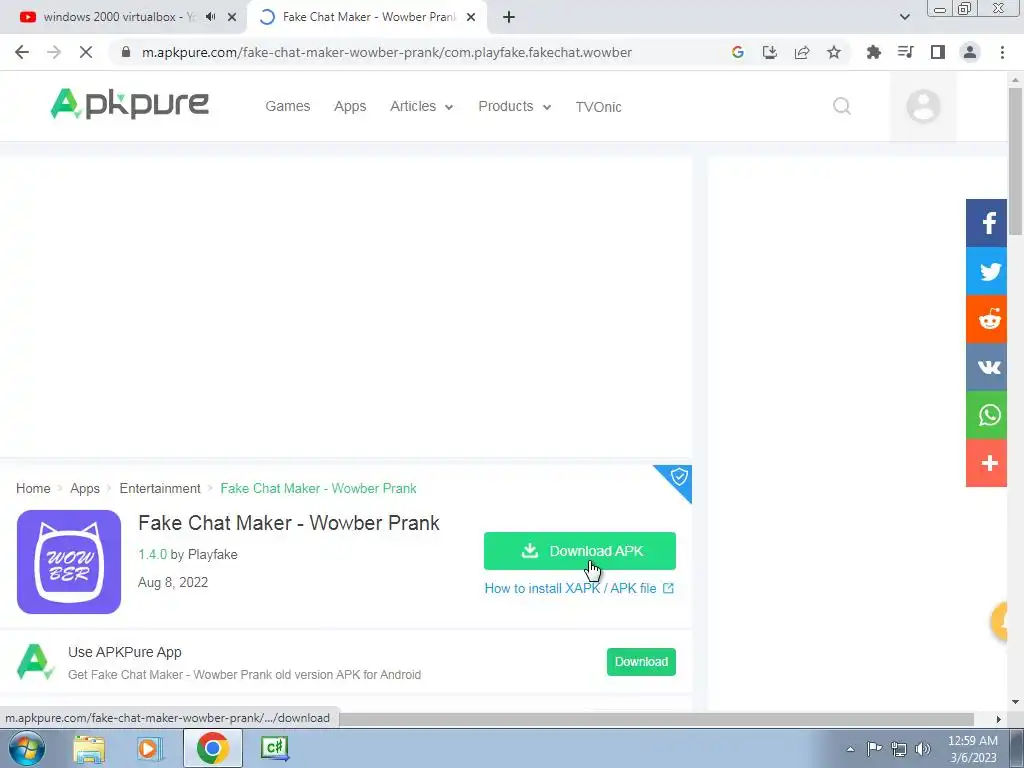Click Chrome icon in taskbar
Image resolution: width=1024 pixels, height=768 pixels.
(x=212, y=748)
